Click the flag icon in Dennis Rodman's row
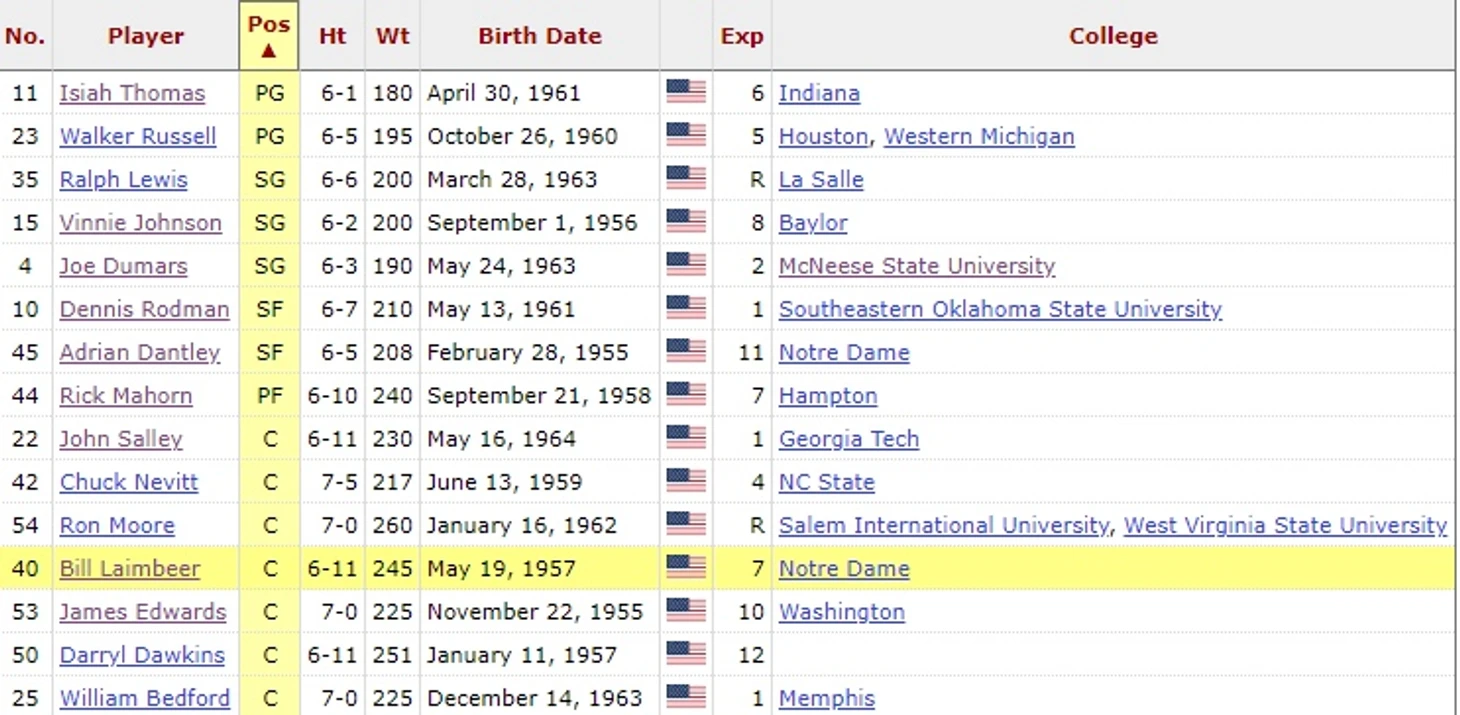 (x=686, y=308)
